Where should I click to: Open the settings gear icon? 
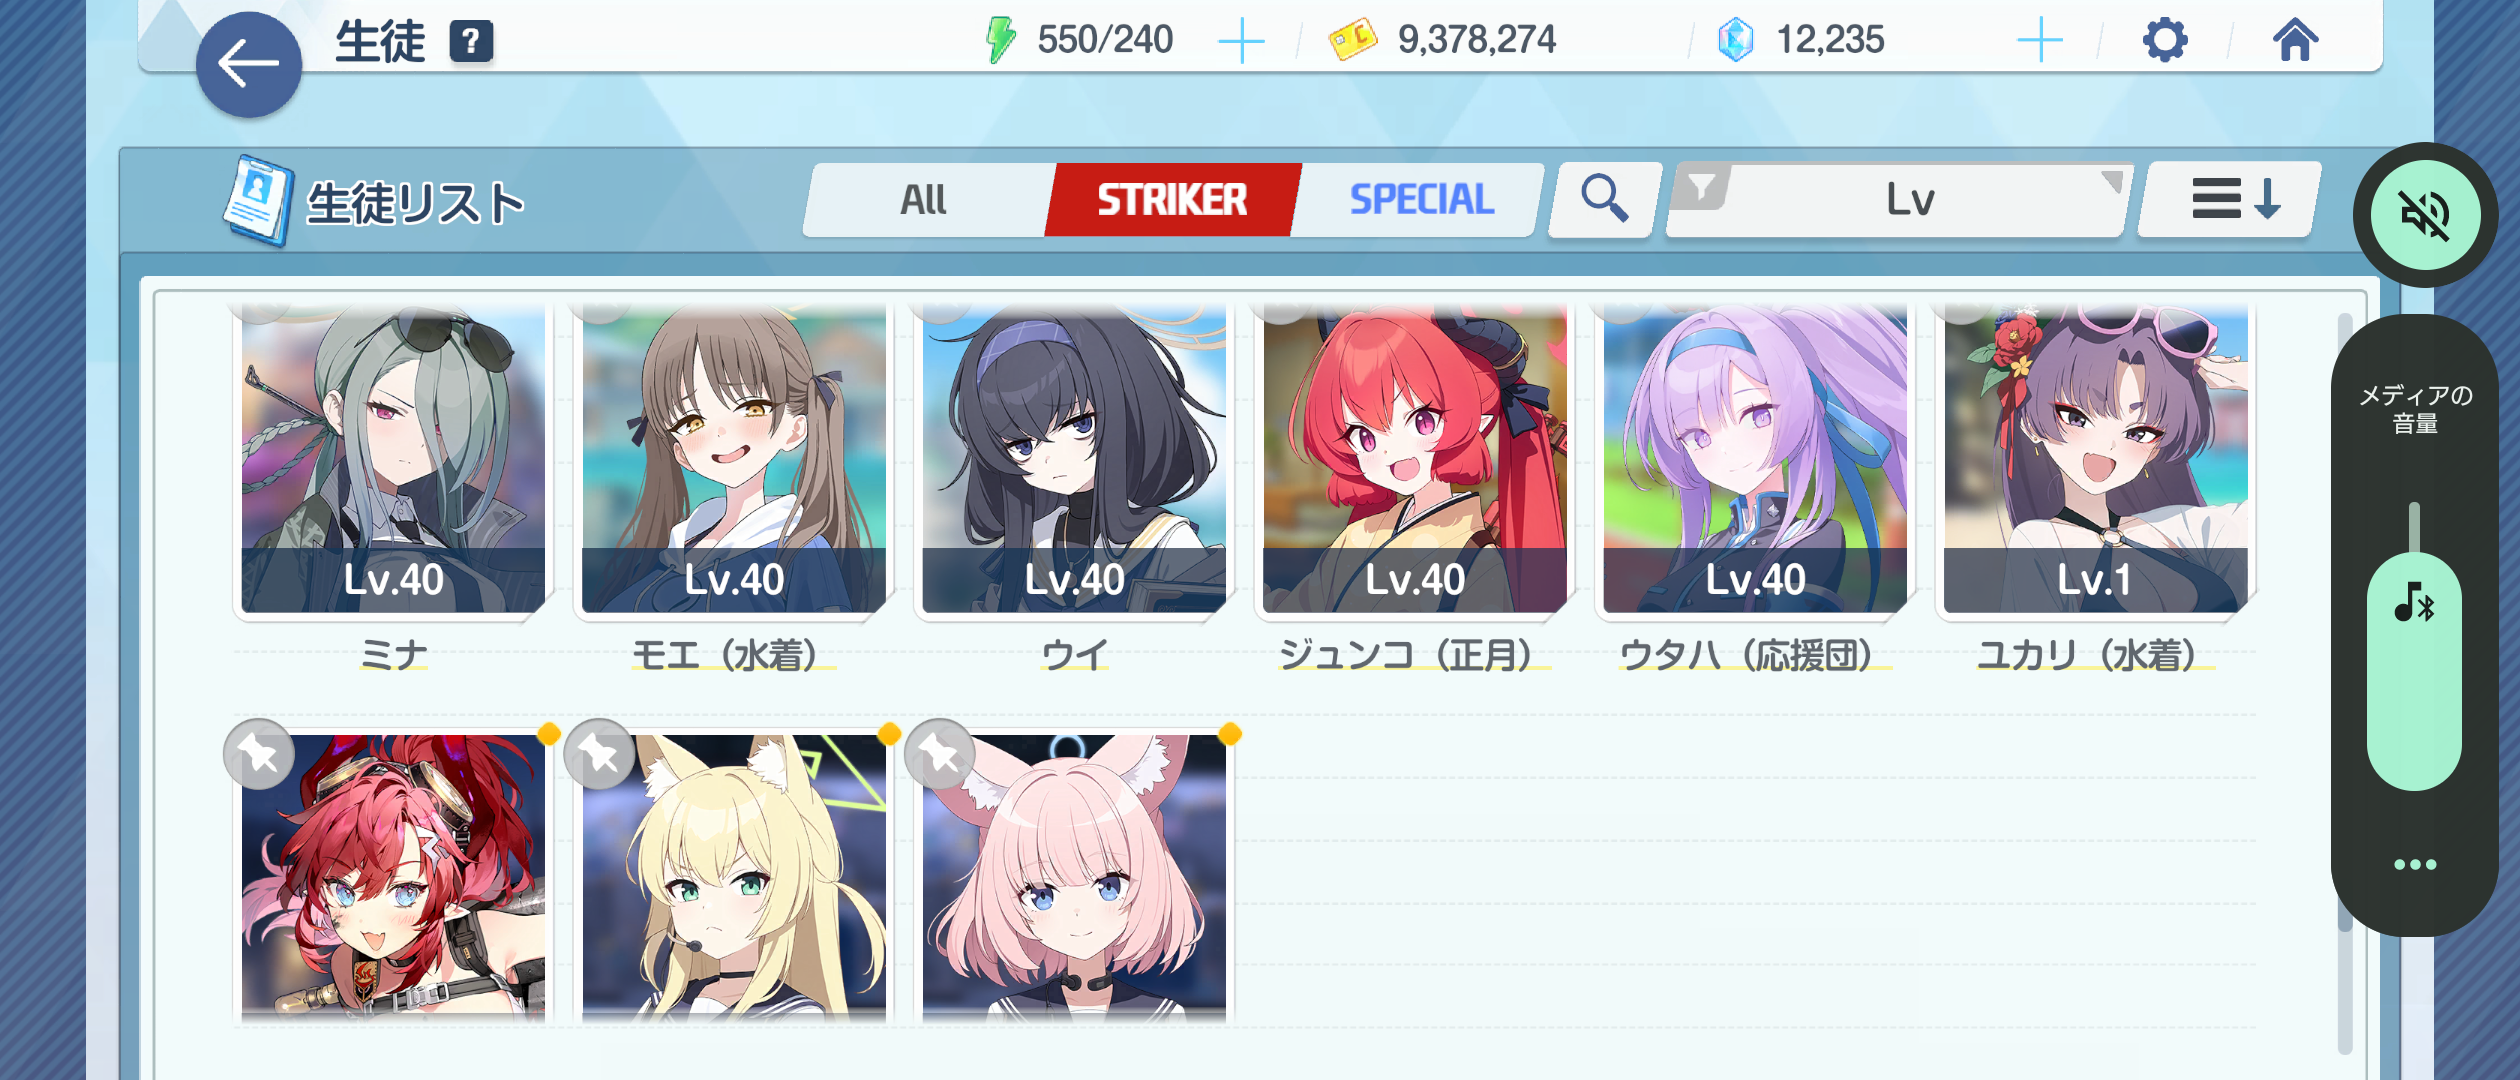pos(2165,41)
